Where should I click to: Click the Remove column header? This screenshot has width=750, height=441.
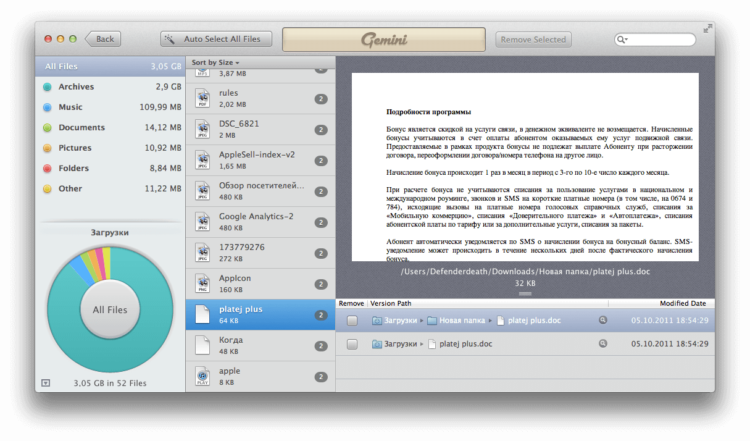tap(351, 303)
